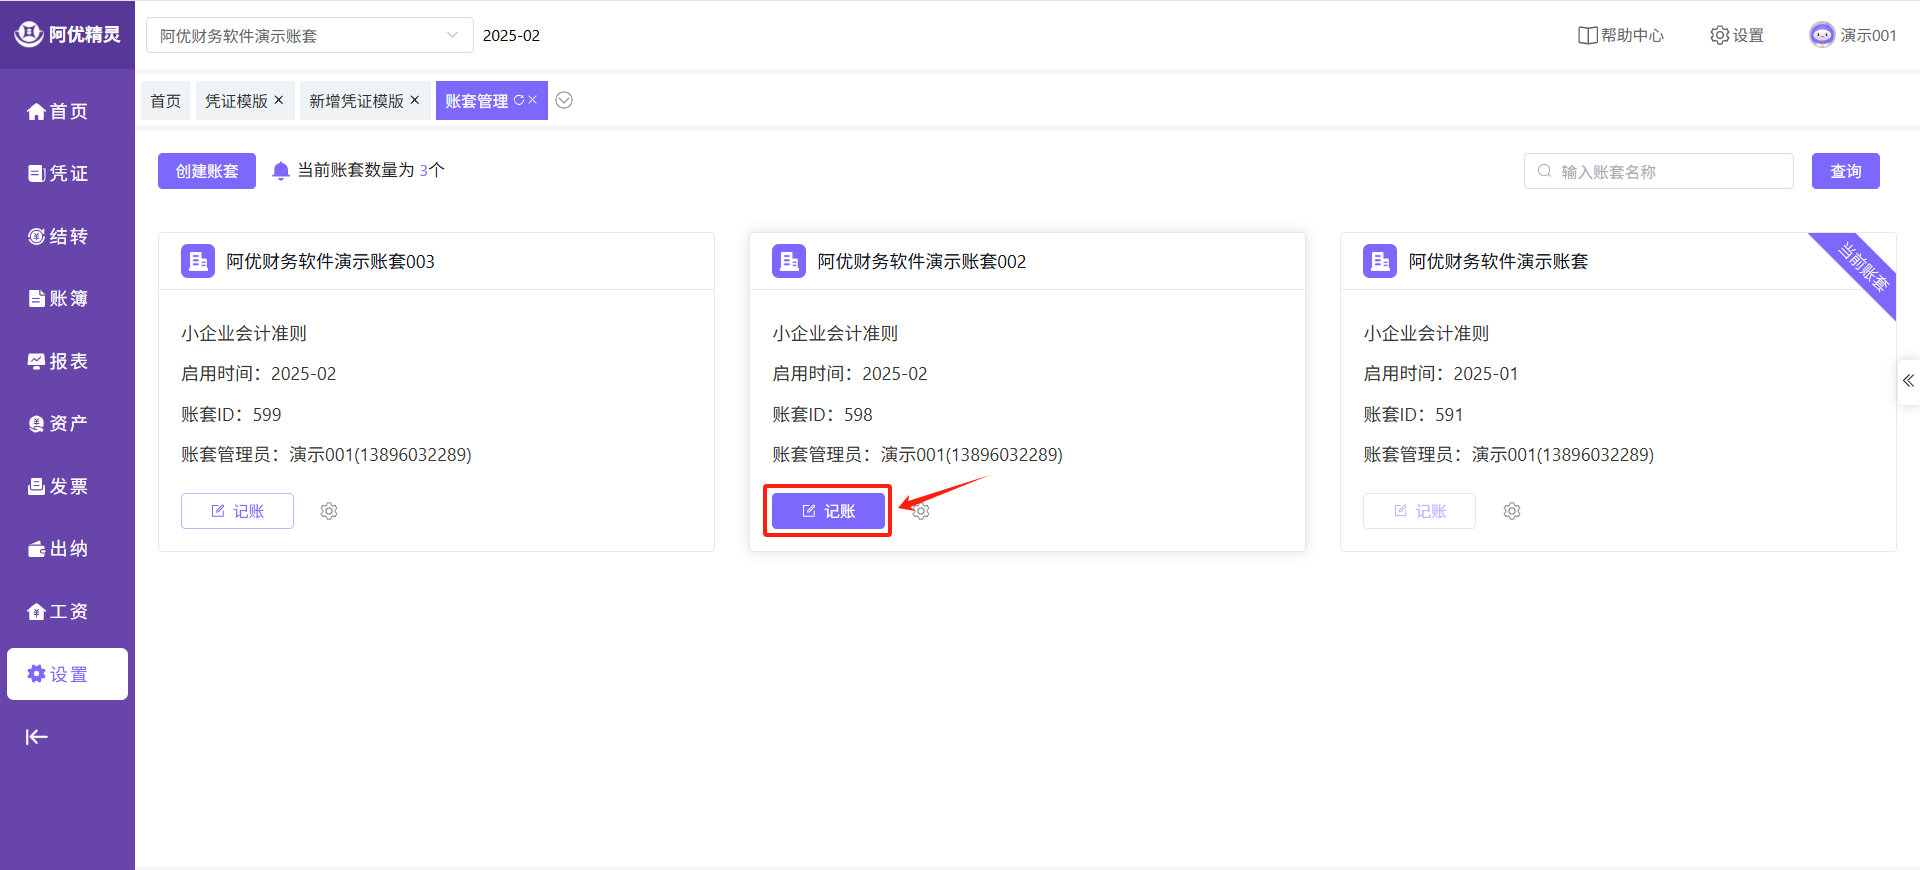The width and height of the screenshot is (1920, 870).
Task: Open 设置 in the top header
Action: (1737, 35)
